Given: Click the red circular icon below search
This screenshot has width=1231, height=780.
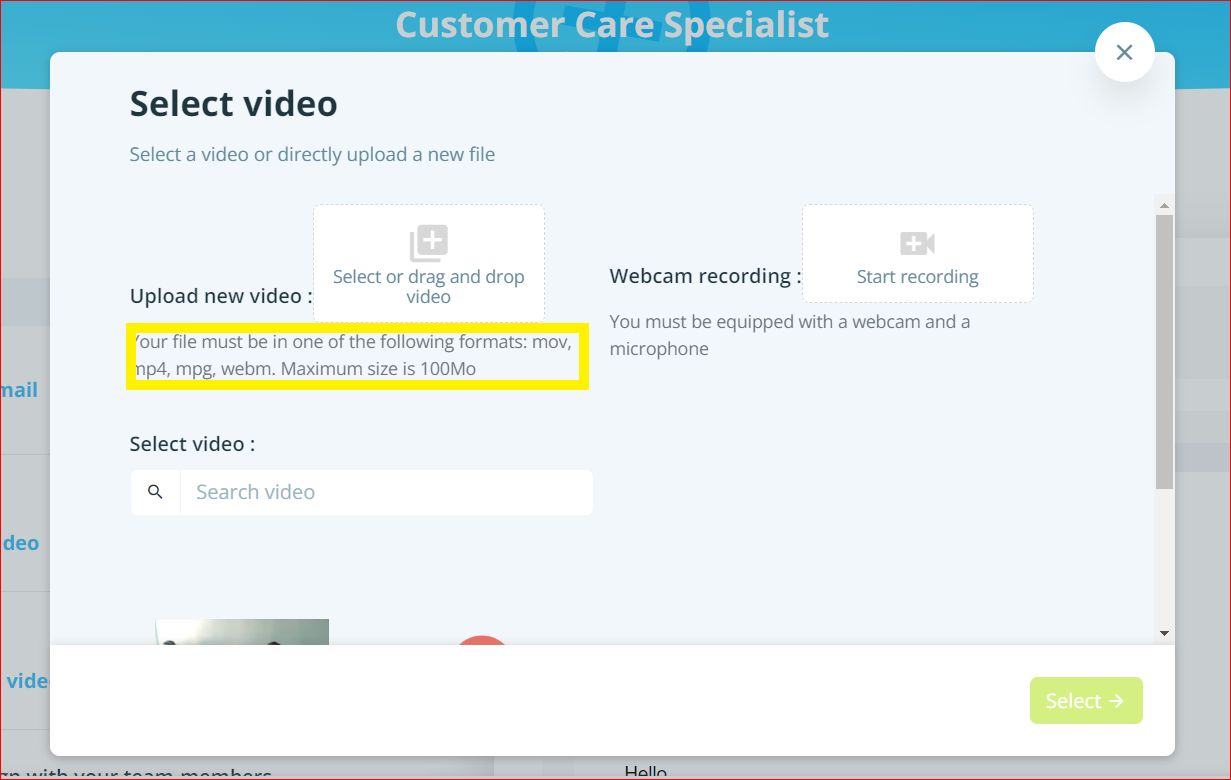Looking at the screenshot, I should pos(481,640).
